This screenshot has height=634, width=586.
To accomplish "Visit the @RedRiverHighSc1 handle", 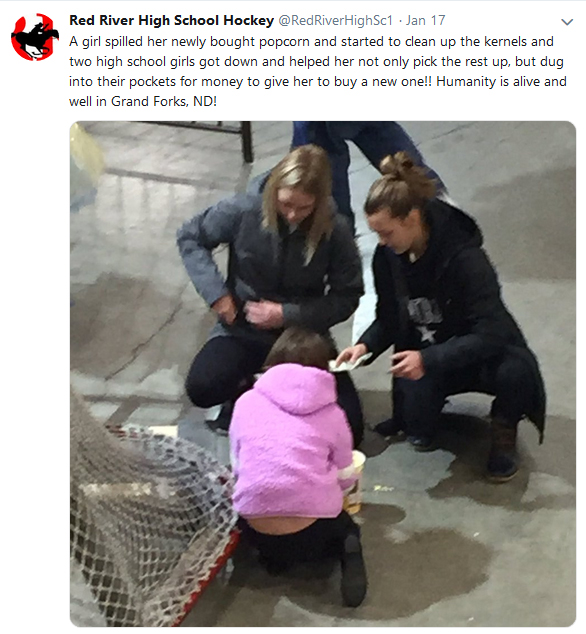I will click(x=336, y=20).
